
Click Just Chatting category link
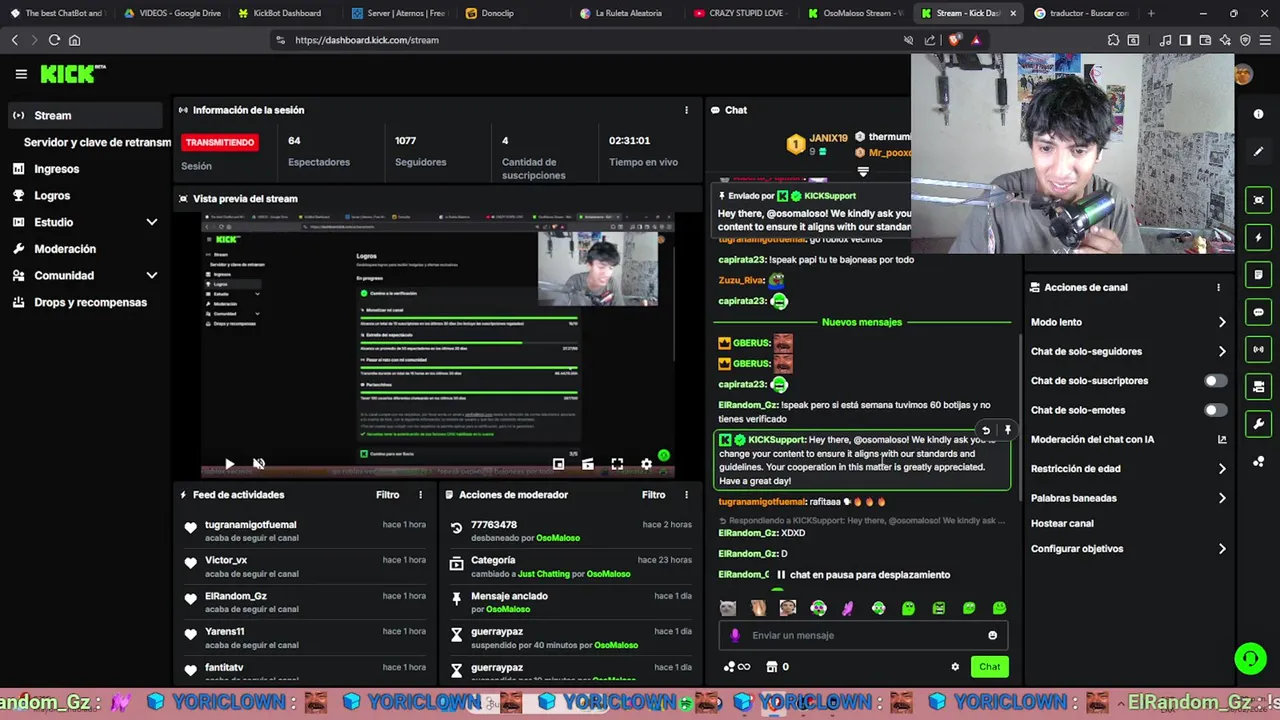tap(543, 574)
